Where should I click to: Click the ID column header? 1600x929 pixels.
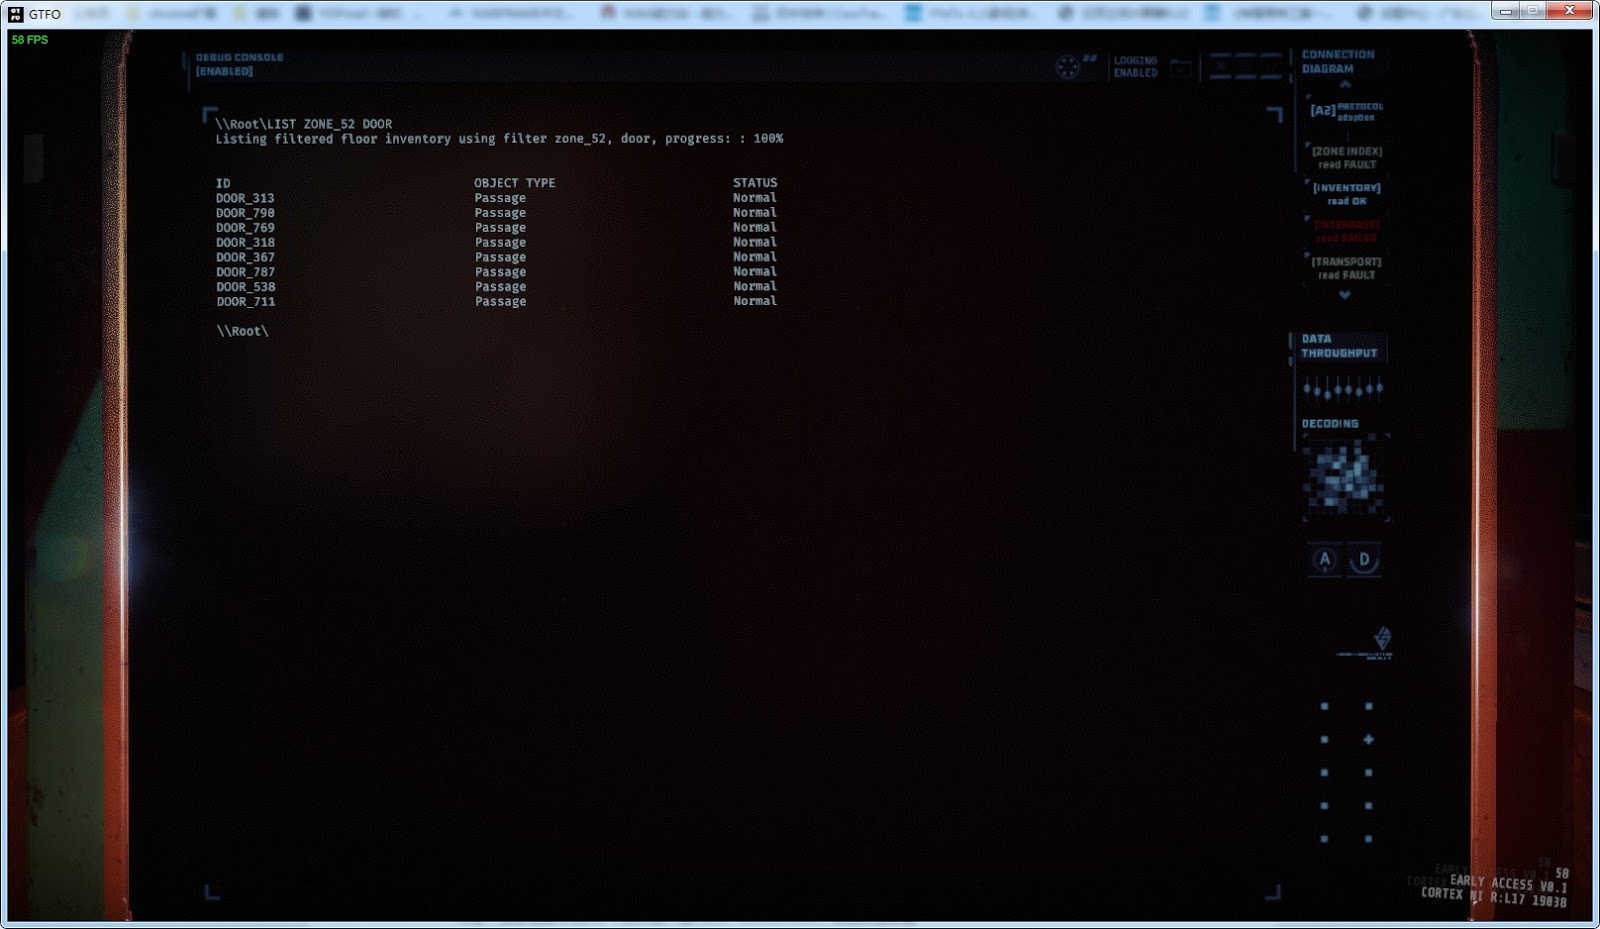tap(223, 183)
